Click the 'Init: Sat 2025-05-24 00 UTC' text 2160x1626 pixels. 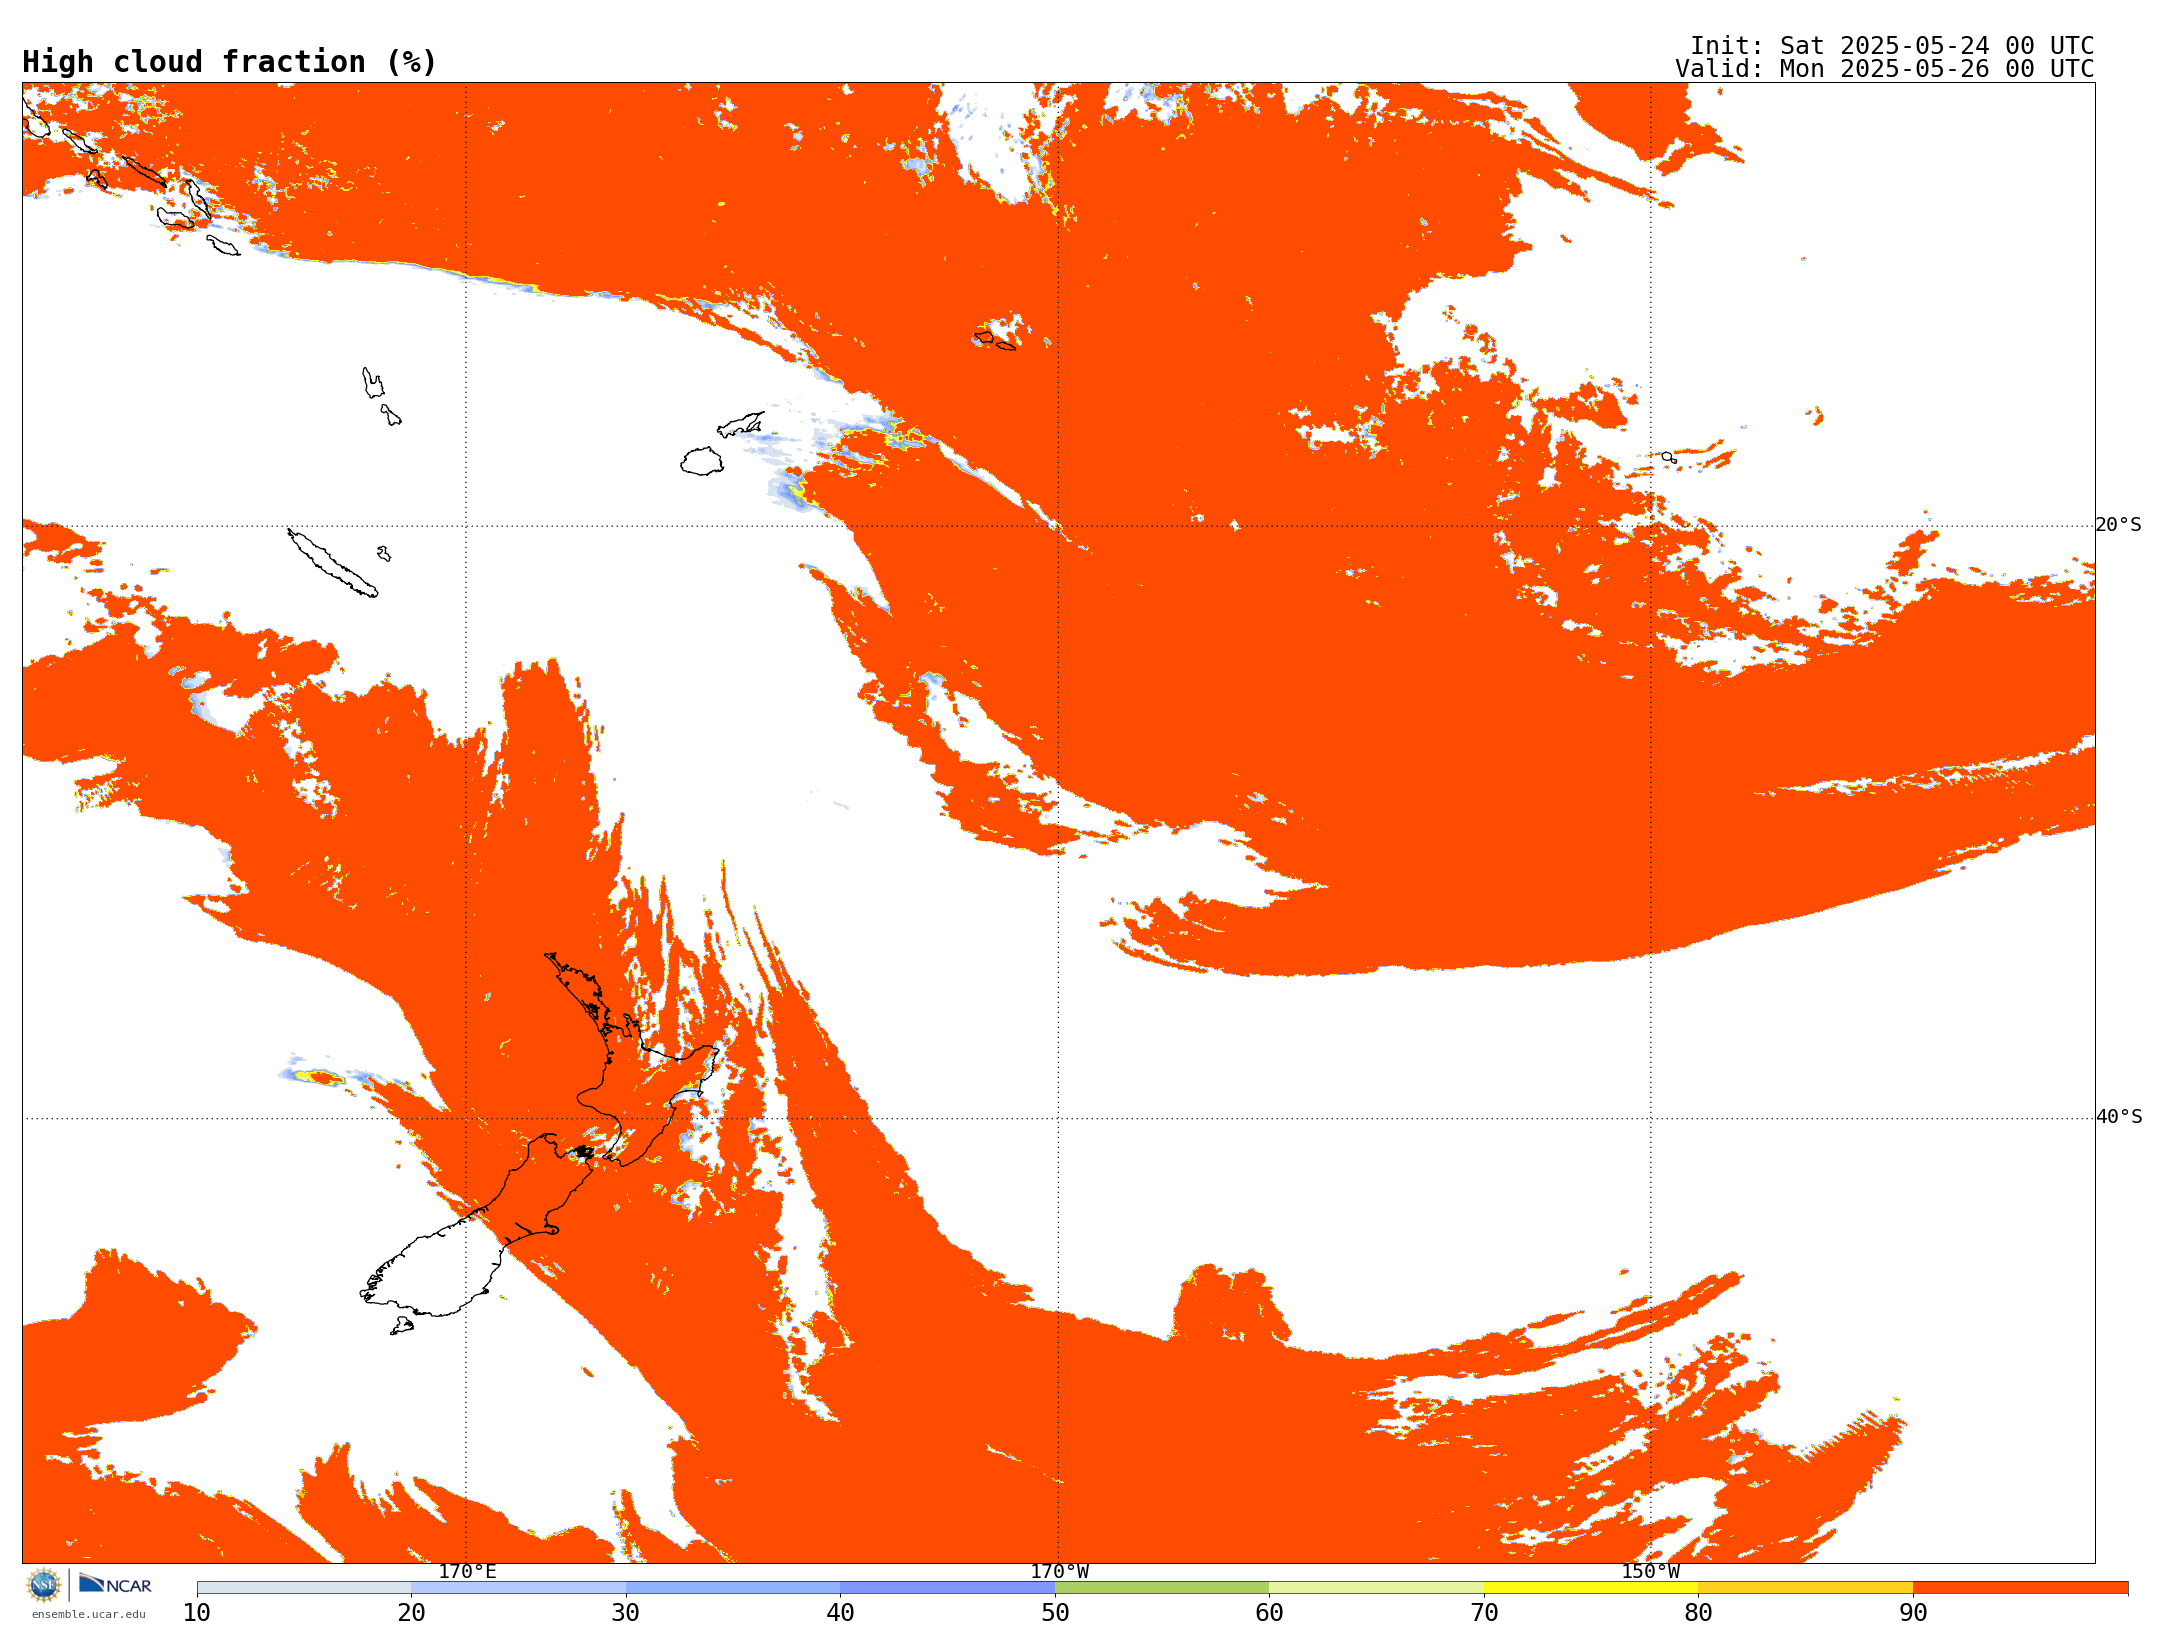[x=1891, y=46]
